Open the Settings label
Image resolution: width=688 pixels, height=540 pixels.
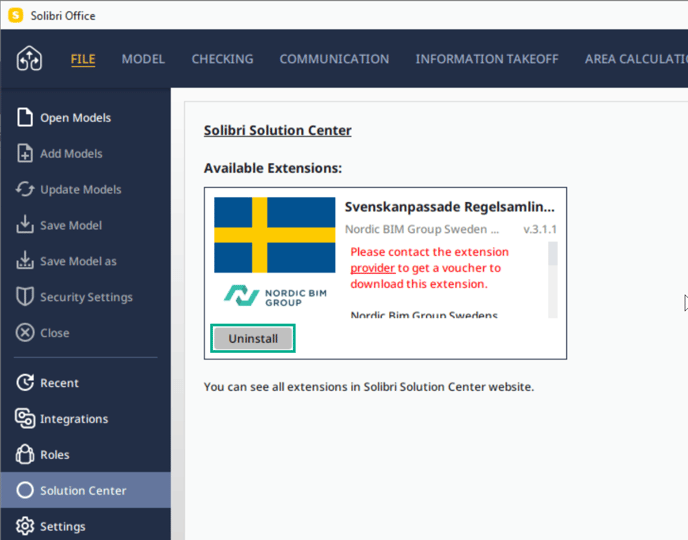point(63,526)
